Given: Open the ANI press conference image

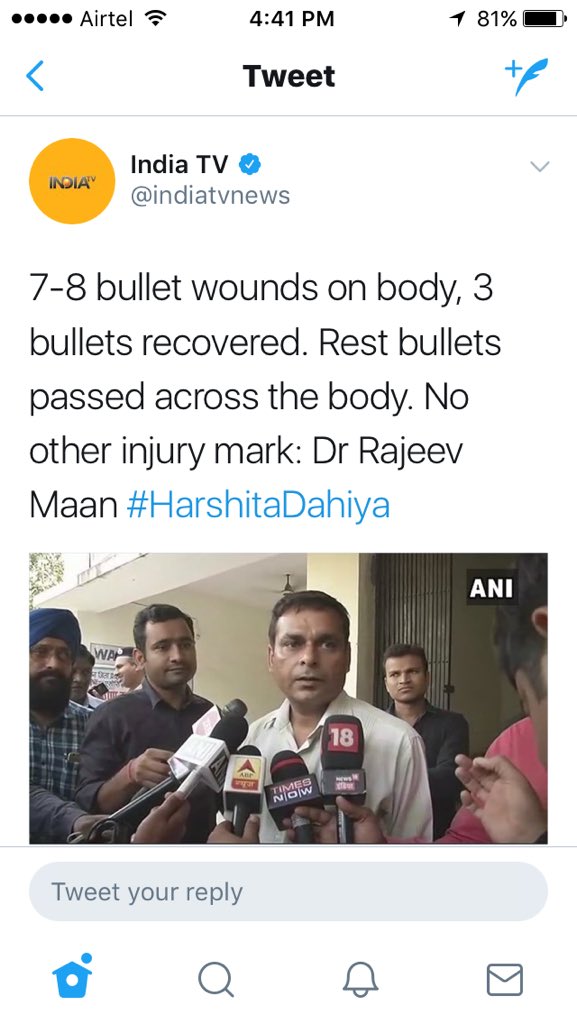Looking at the screenshot, I should pyautogui.click(x=288, y=698).
